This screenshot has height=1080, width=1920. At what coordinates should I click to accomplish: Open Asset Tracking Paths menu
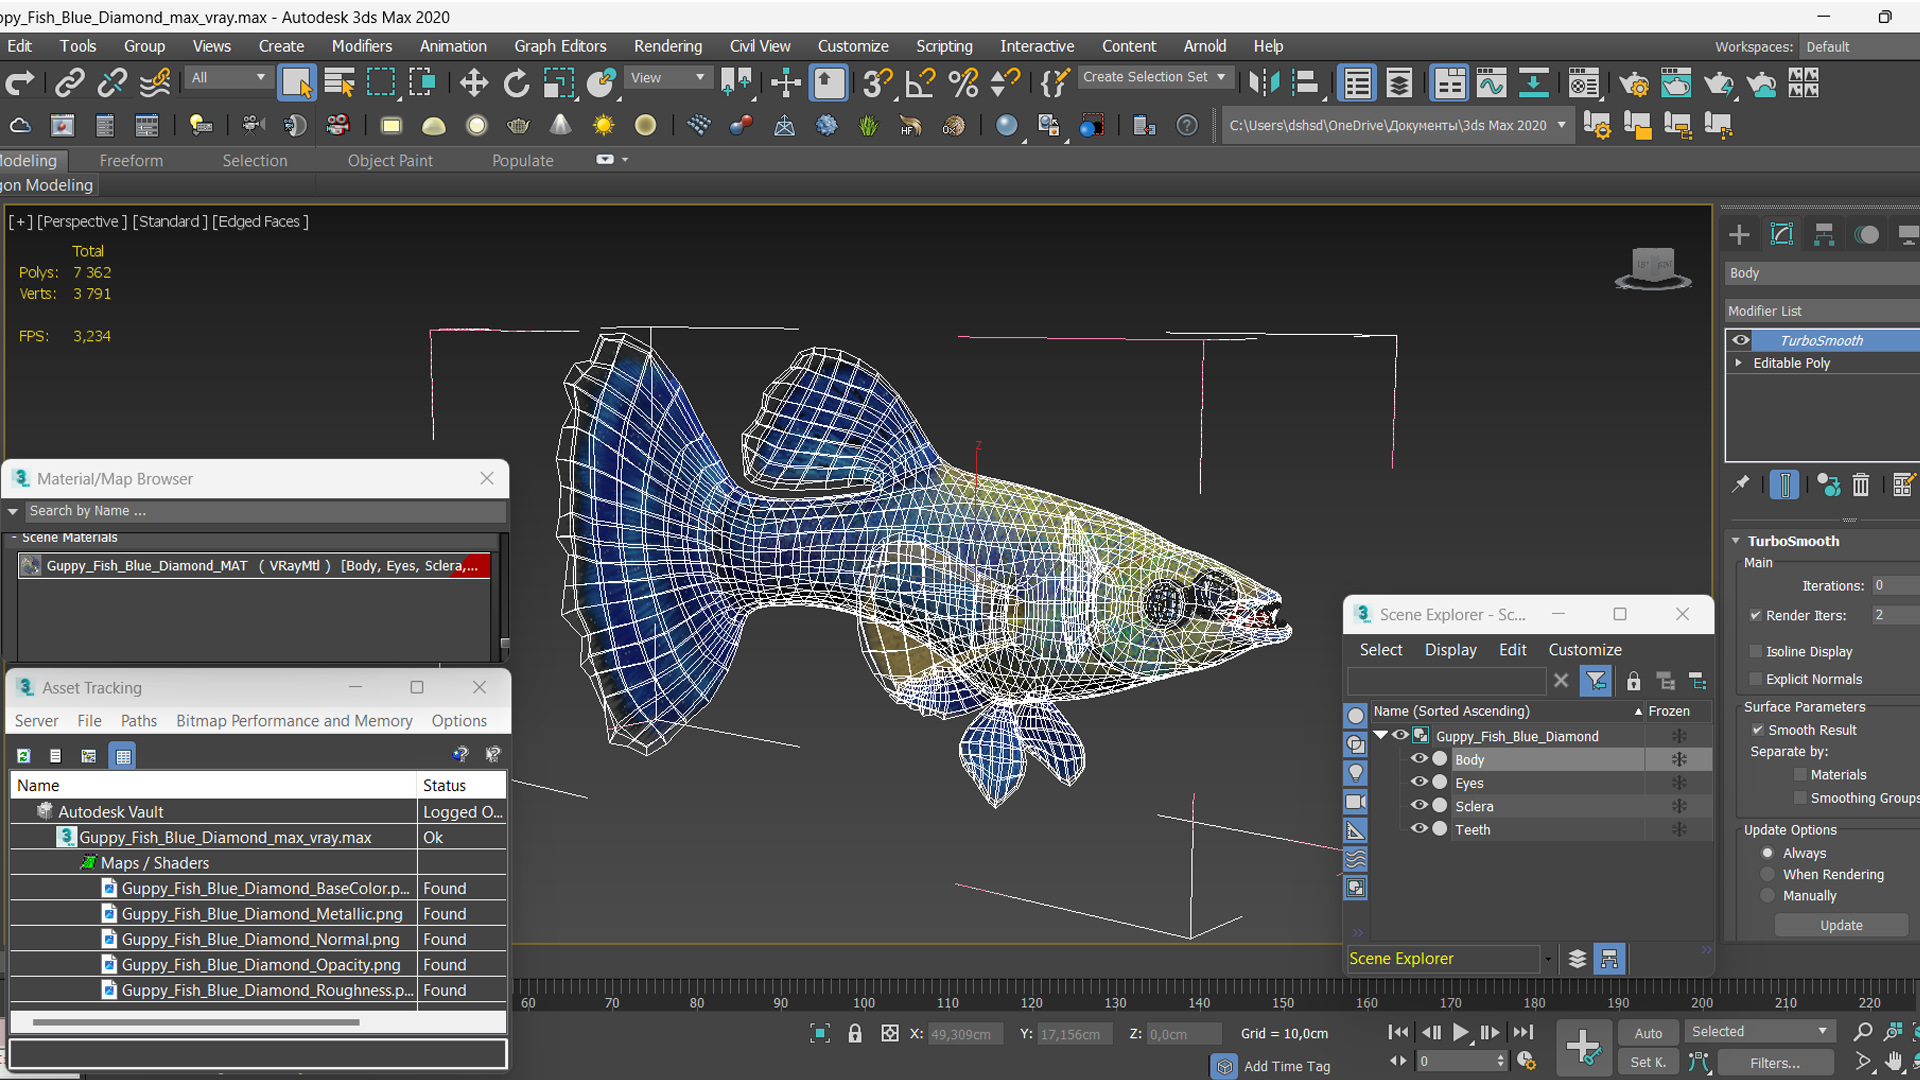139,720
